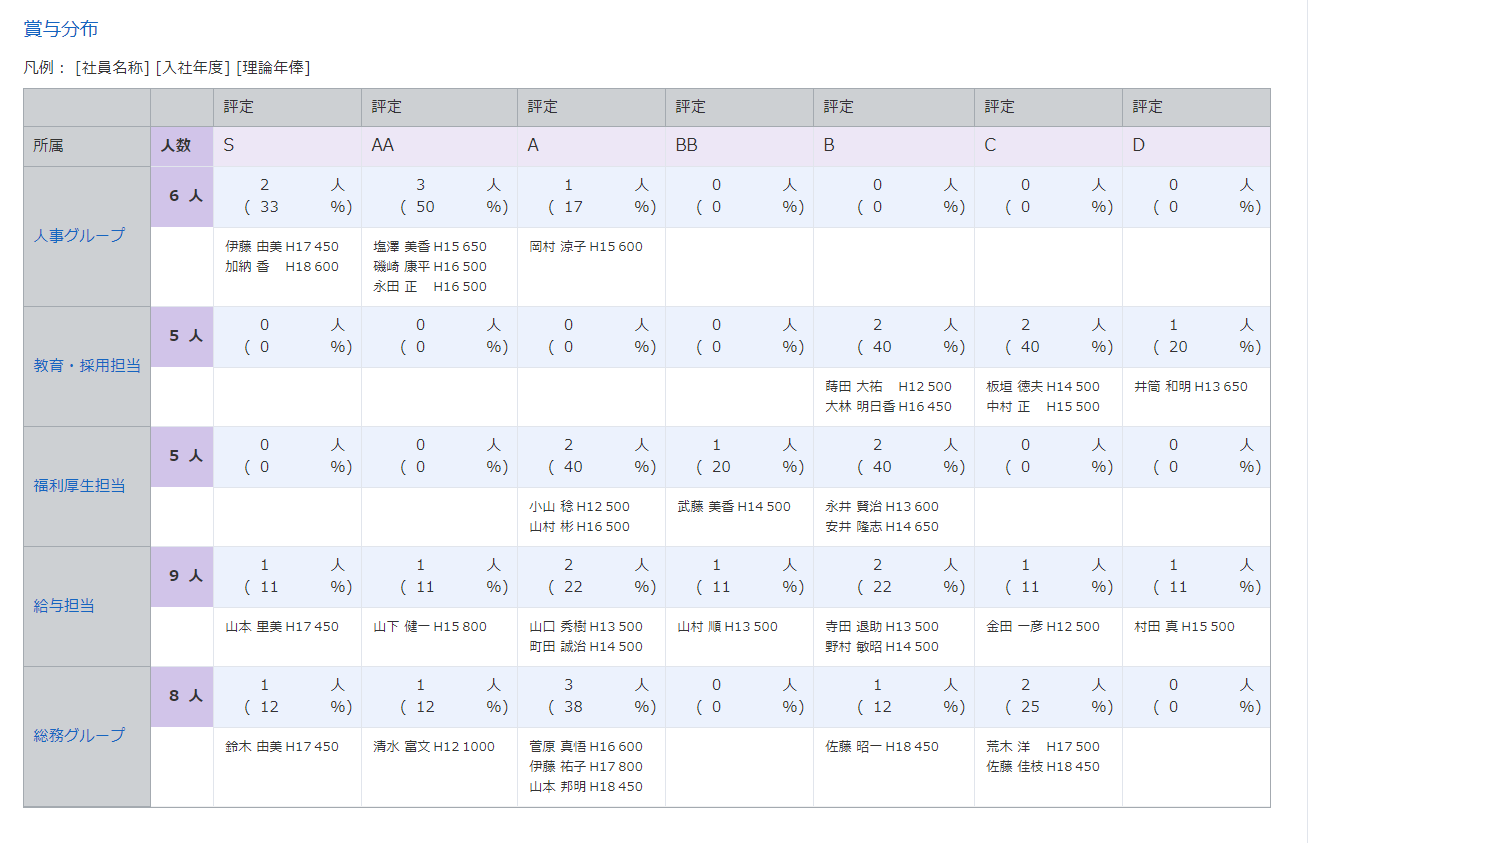Click the BB rating column header

[686, 146]
